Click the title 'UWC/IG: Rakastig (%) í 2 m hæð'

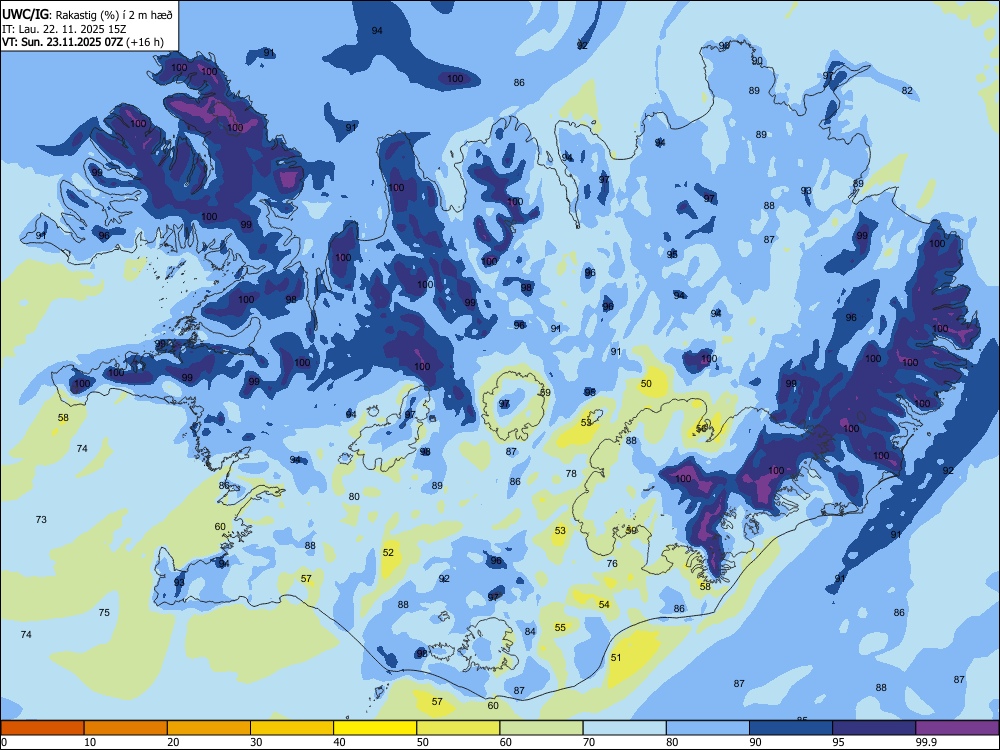[x=87, y=15]
